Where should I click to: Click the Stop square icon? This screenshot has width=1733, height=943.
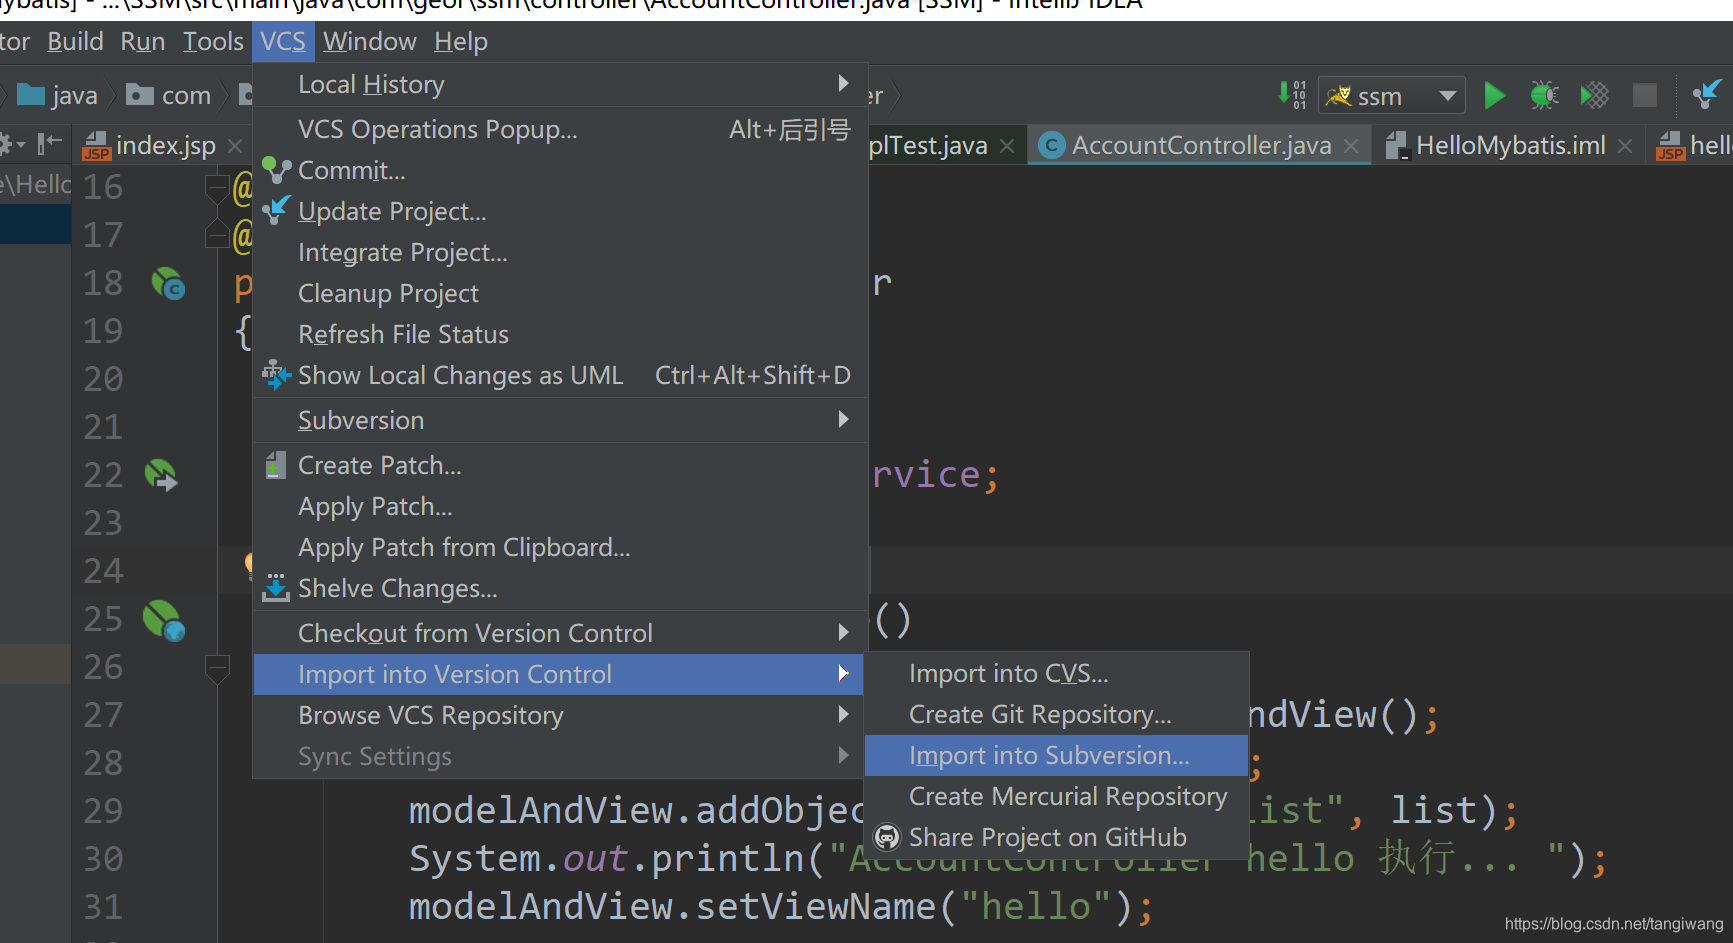click(1644, 96)
